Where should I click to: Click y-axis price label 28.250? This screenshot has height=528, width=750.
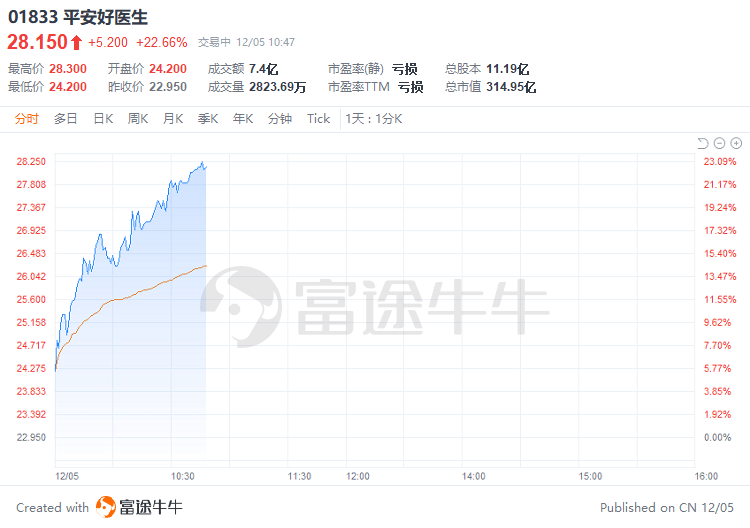tap(31, 162)
